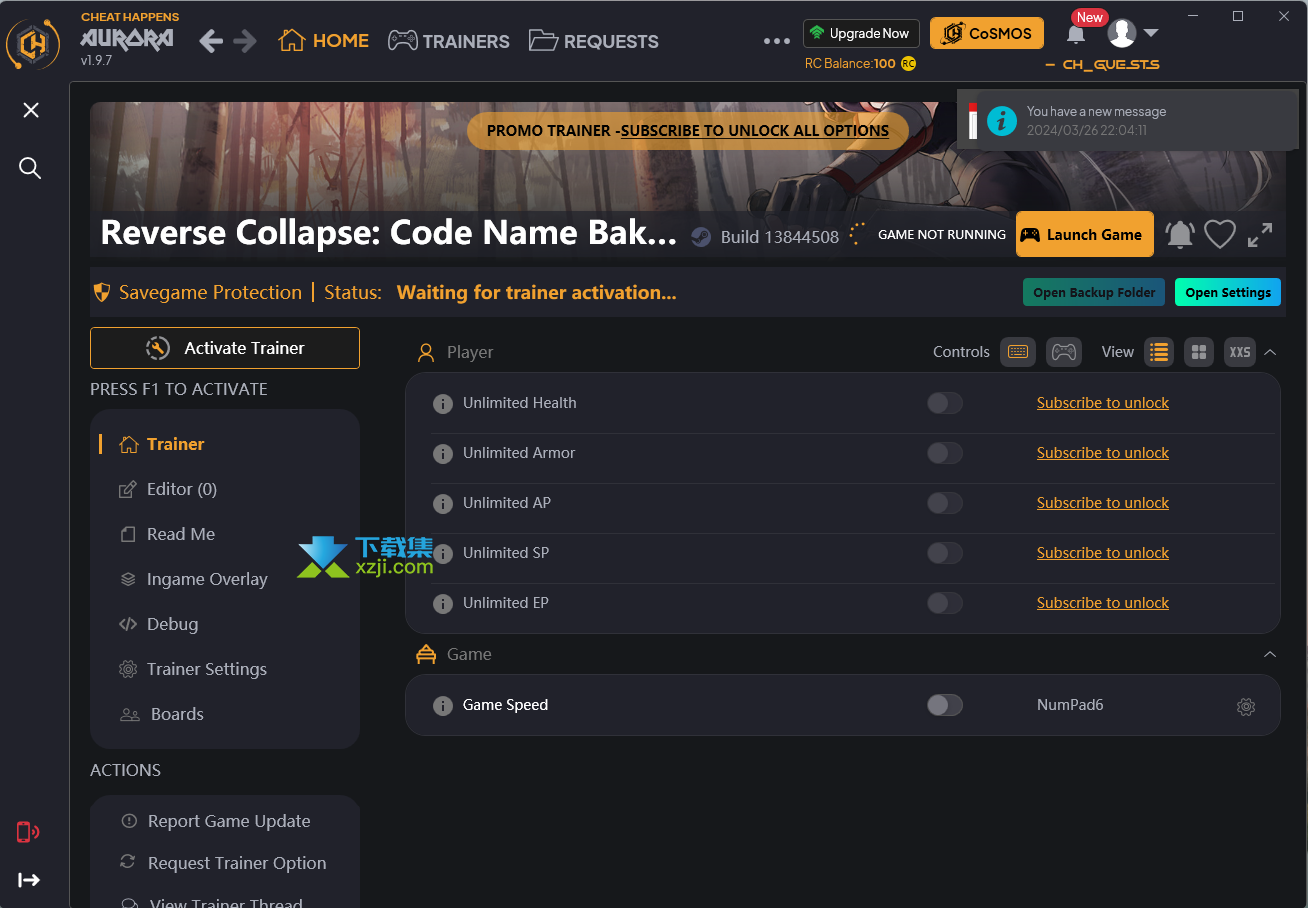Show info for Unlimited SP
The image size is (1308, 908).
coord(443,554)
